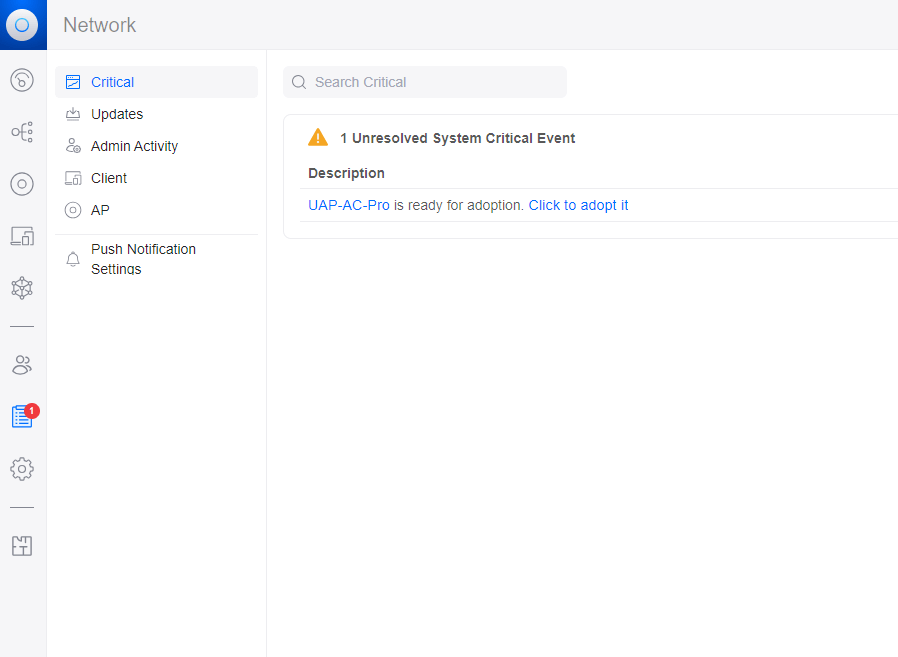Click the UniFi logo in the top-left corner
The image size is (898, 657).
(x=22, y=24)
